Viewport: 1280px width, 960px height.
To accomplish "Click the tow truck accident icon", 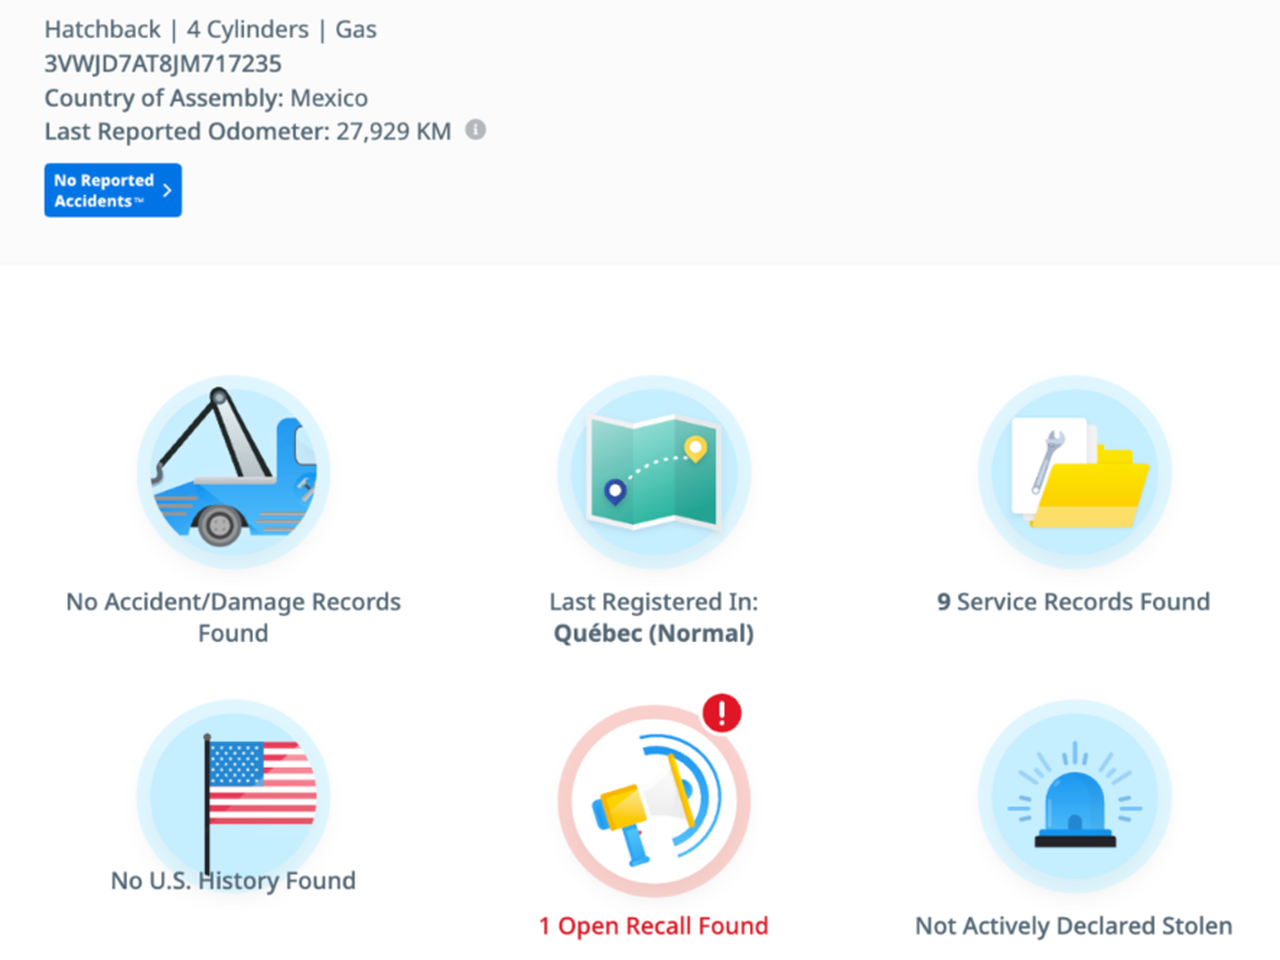I will pyautogui.click(x=233, y=472).
